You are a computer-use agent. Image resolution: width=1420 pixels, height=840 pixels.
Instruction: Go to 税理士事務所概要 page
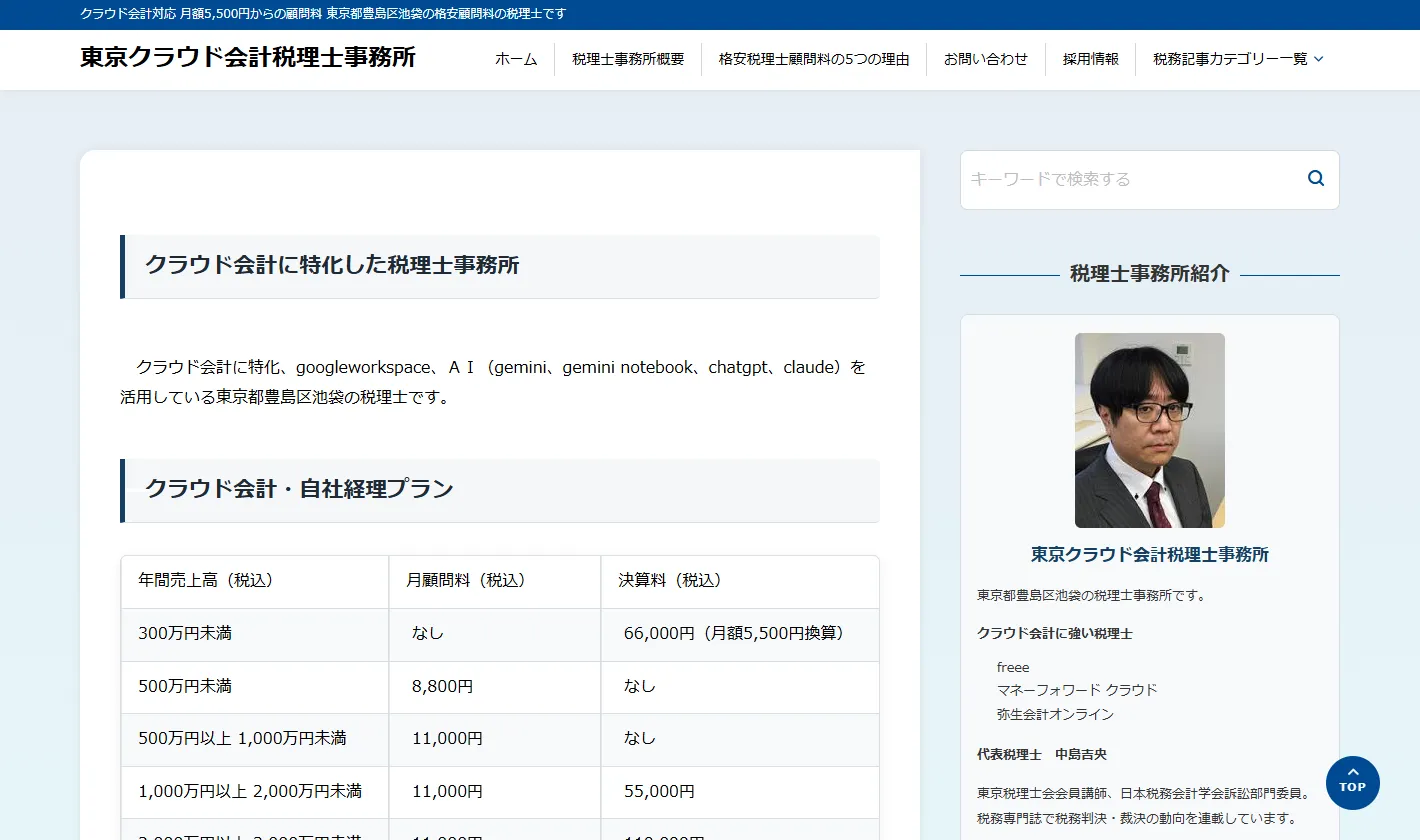(628, 59)
